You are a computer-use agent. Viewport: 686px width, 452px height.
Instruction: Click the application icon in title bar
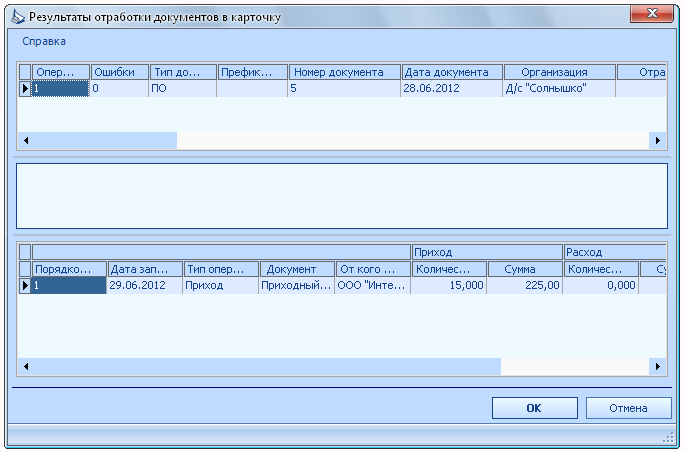coord(18,17)
